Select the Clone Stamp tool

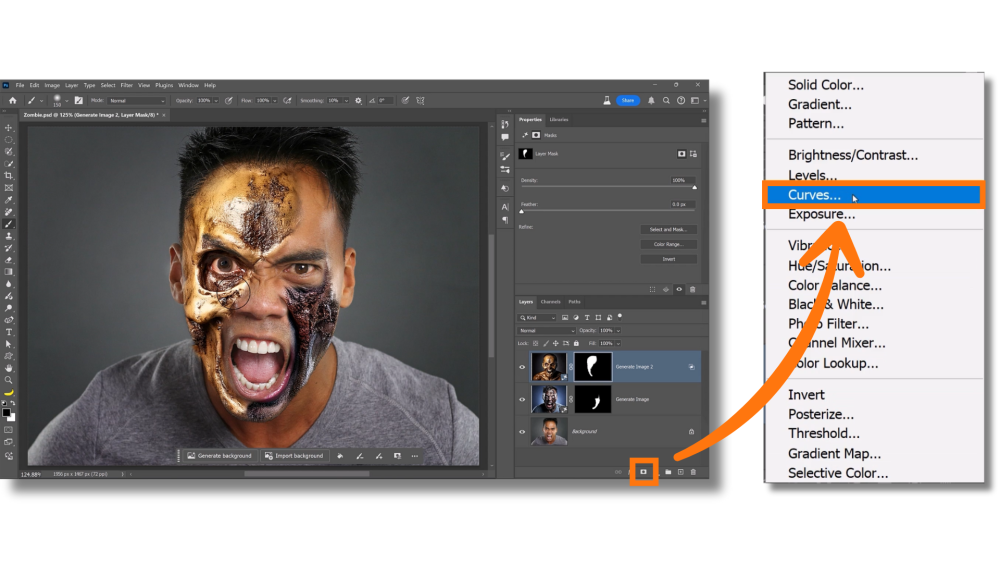pos(9,236)
